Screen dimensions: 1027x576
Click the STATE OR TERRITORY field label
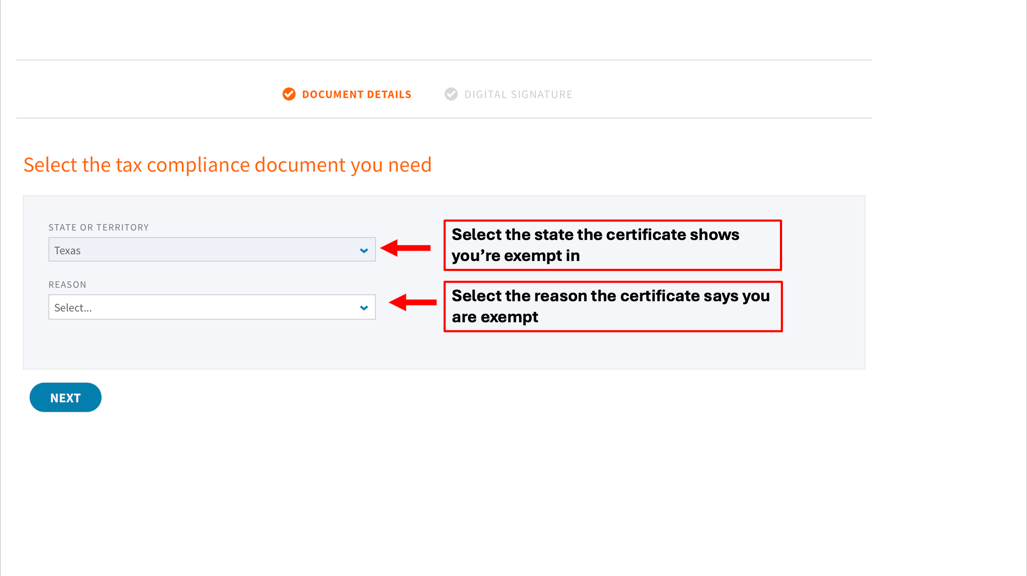coord(99,227)
